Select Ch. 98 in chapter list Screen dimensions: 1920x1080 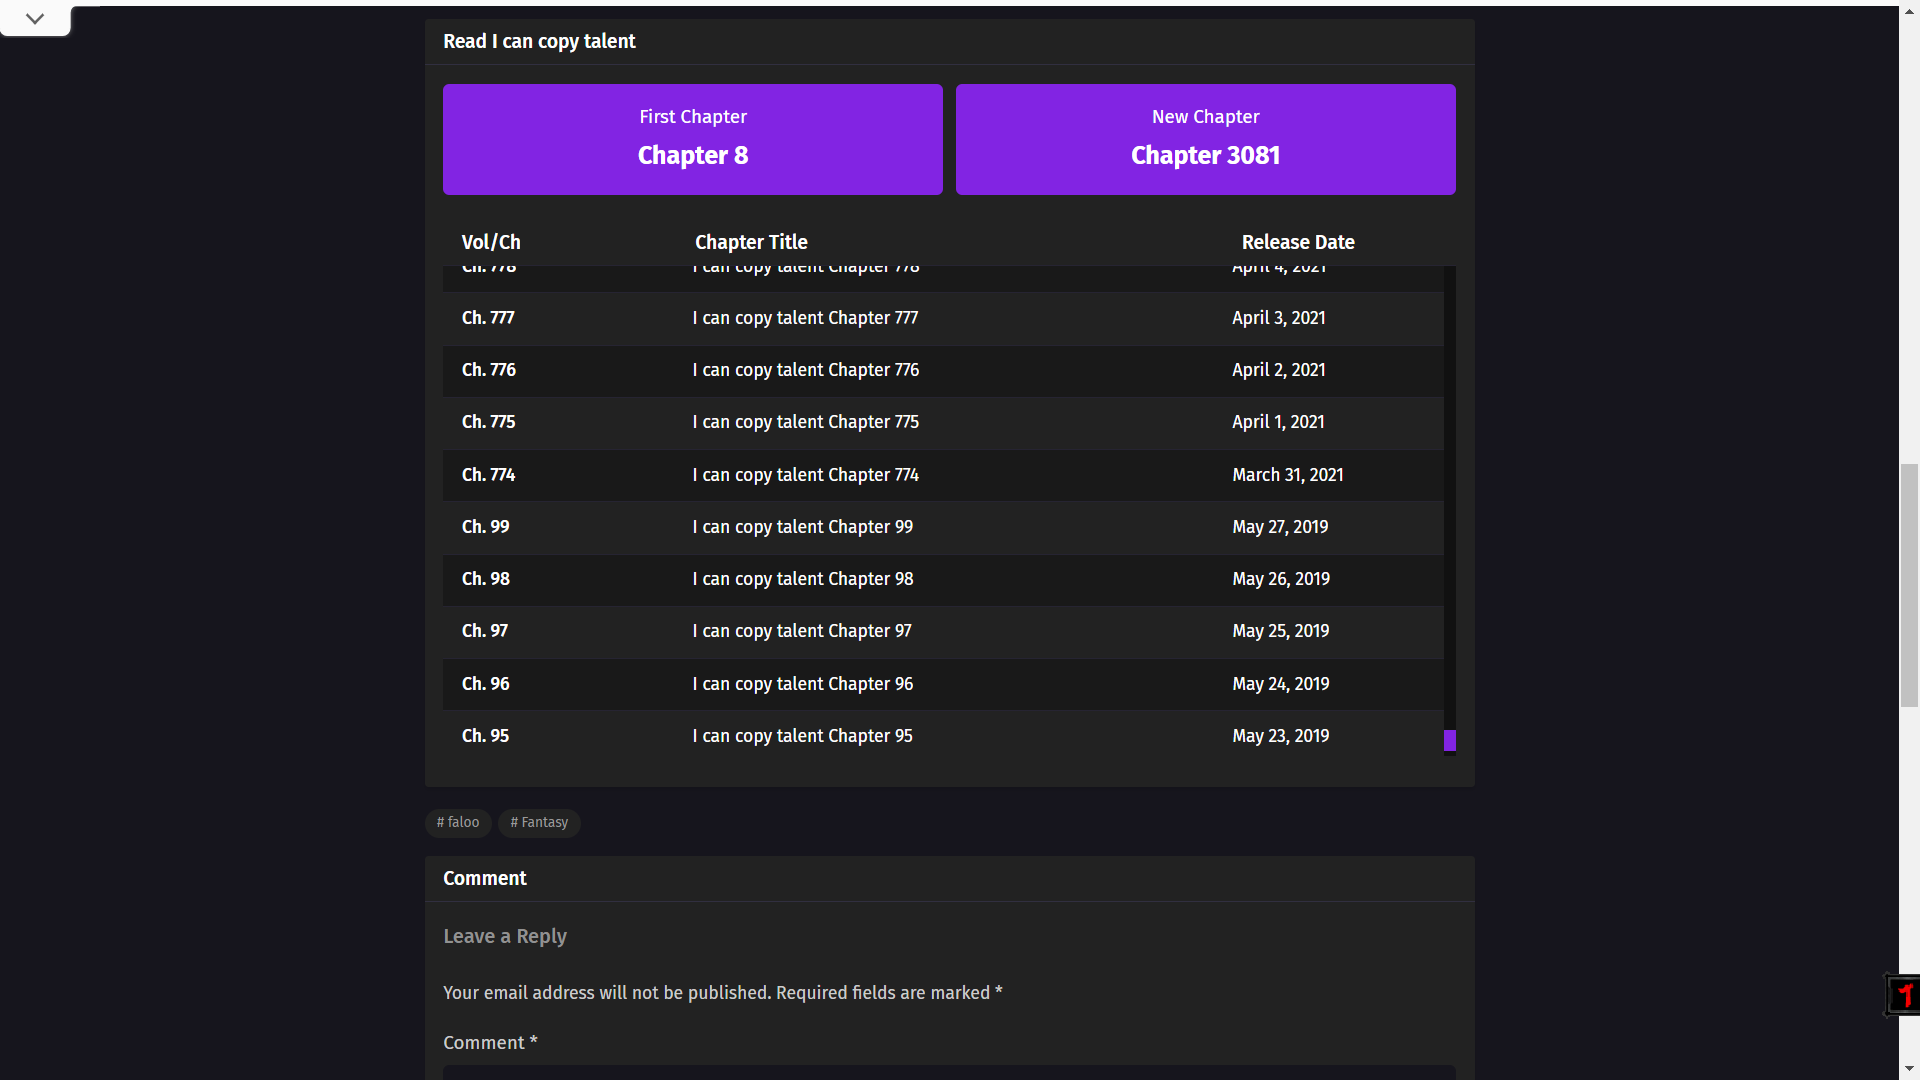pyautogui.click(x=943, y=579)
